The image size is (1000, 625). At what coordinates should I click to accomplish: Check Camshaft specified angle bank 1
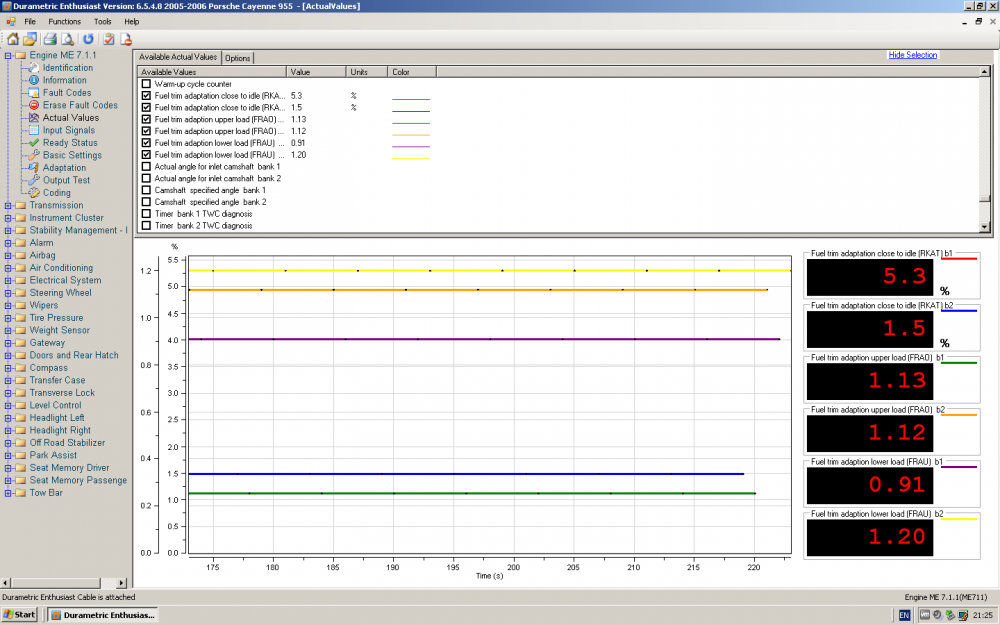point(147,190)
